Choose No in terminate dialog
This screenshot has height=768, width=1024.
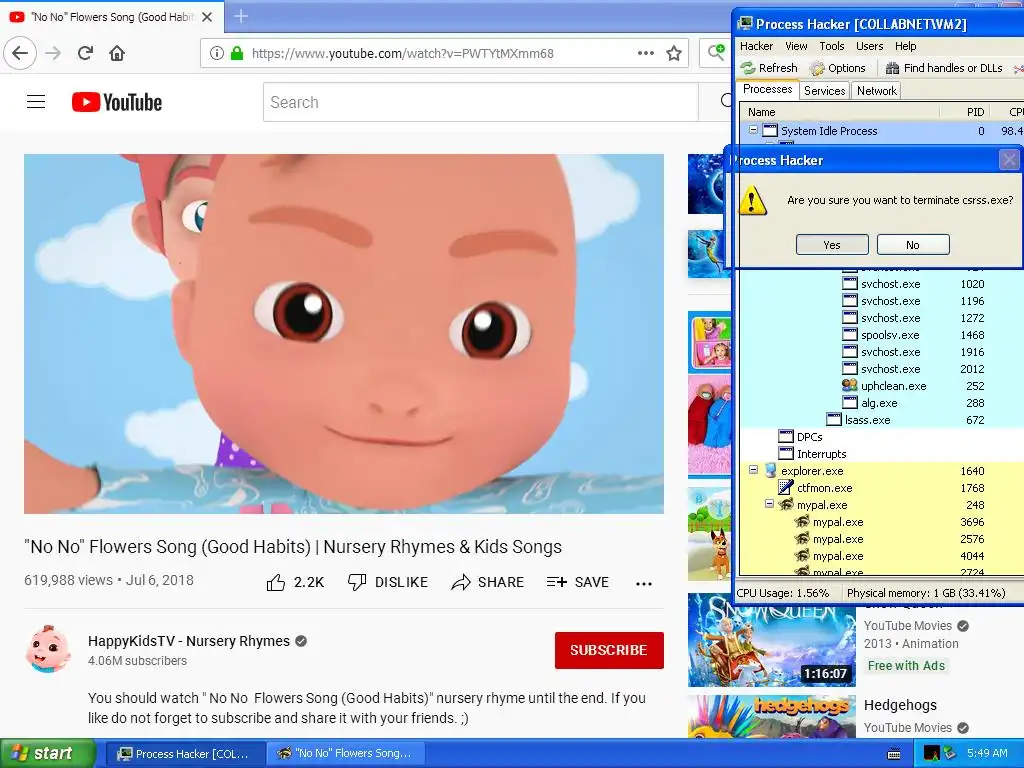pos(913,244)
